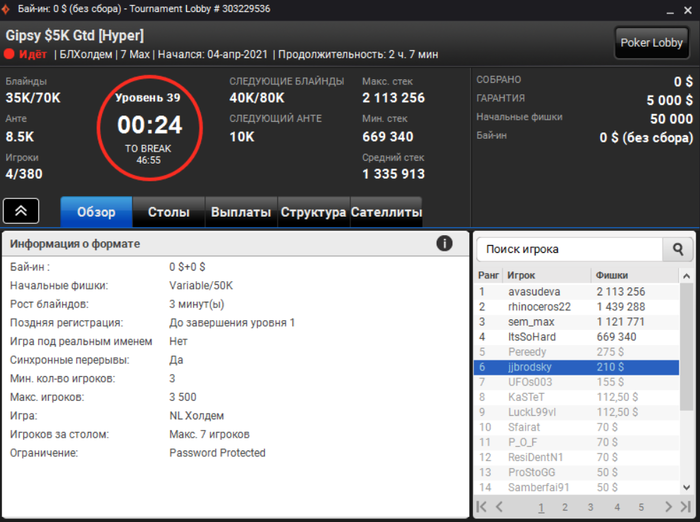Click the Variable/50K starting chips value
Image resolution: width=700 pixels, height=522 pixels.
[201, 285]
